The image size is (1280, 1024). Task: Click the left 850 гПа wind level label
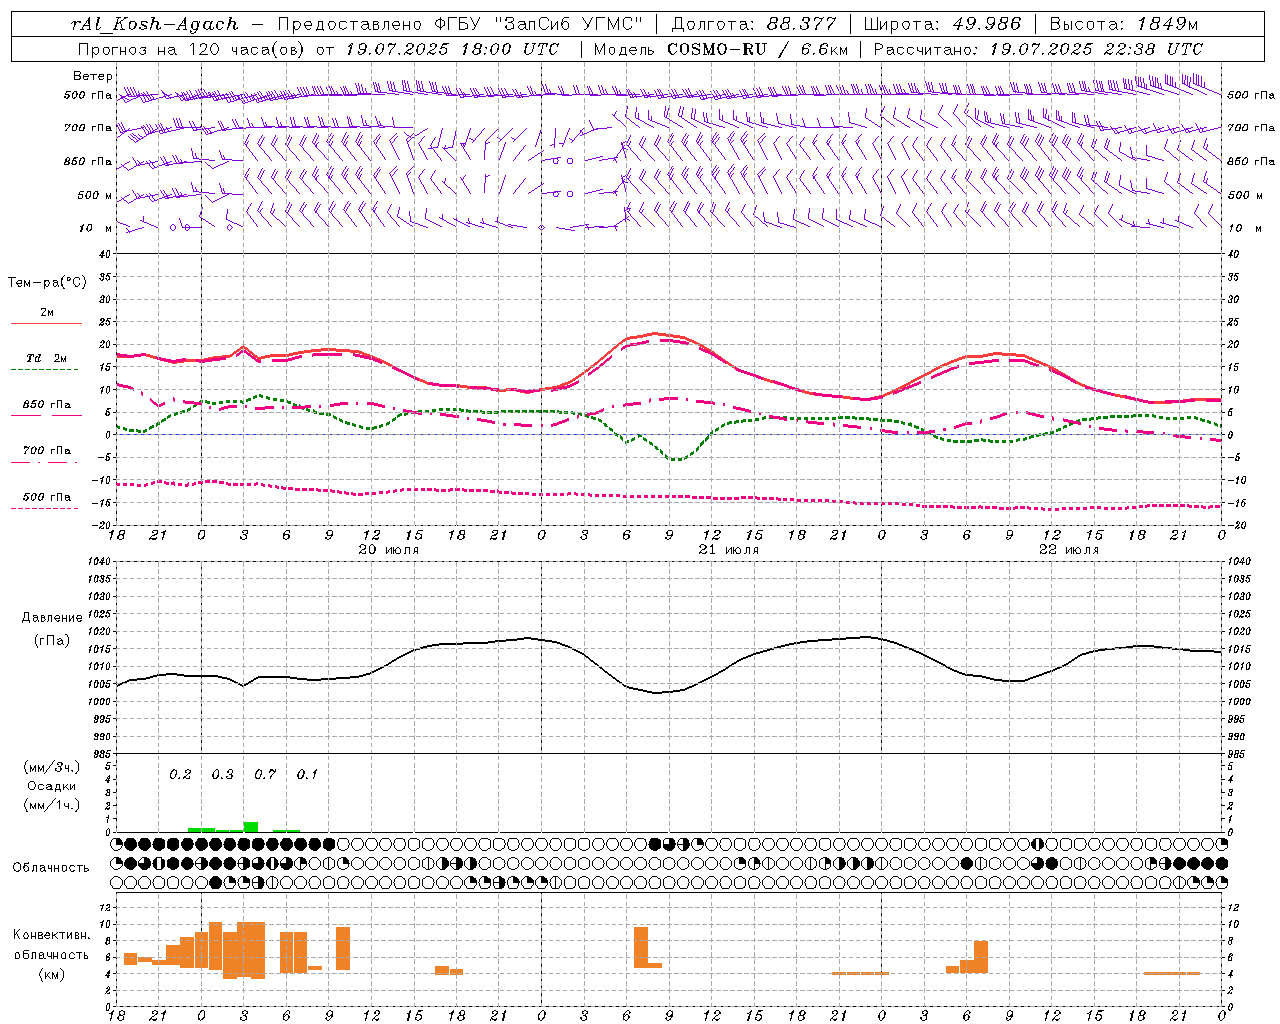pos(88,161)
